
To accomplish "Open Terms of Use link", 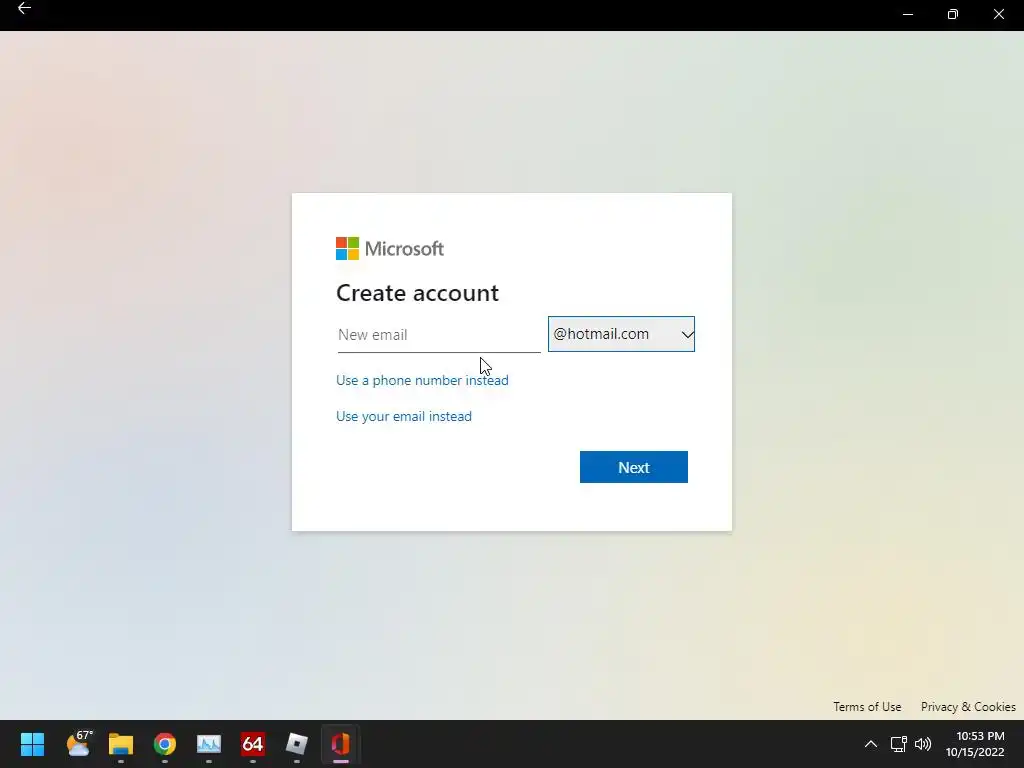I will click(867, 707).
